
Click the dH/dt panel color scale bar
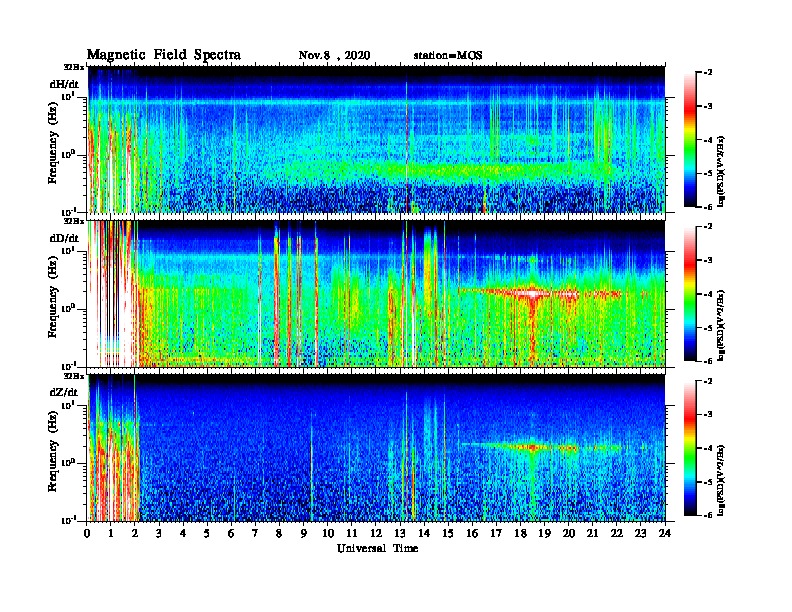coord(690,140)
